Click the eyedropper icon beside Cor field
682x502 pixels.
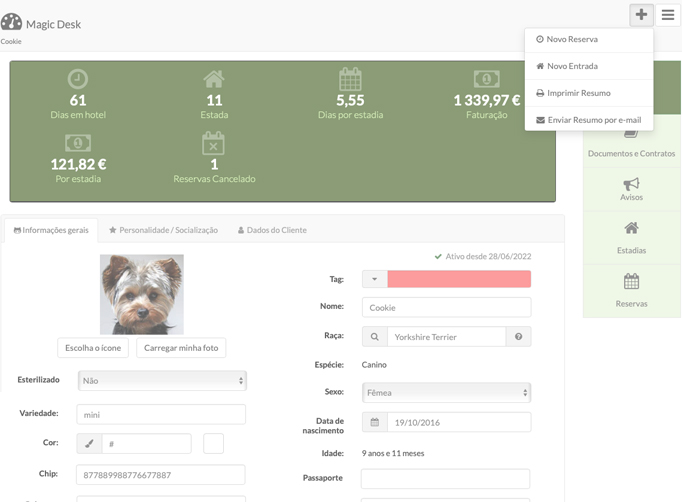coord(89,444)
